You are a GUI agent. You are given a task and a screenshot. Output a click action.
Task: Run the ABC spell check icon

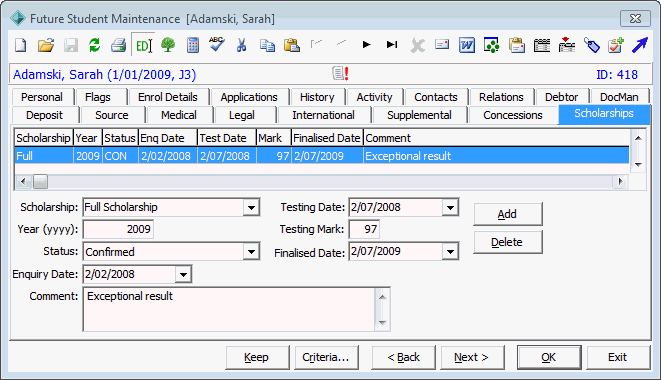(x=217, y=44)
